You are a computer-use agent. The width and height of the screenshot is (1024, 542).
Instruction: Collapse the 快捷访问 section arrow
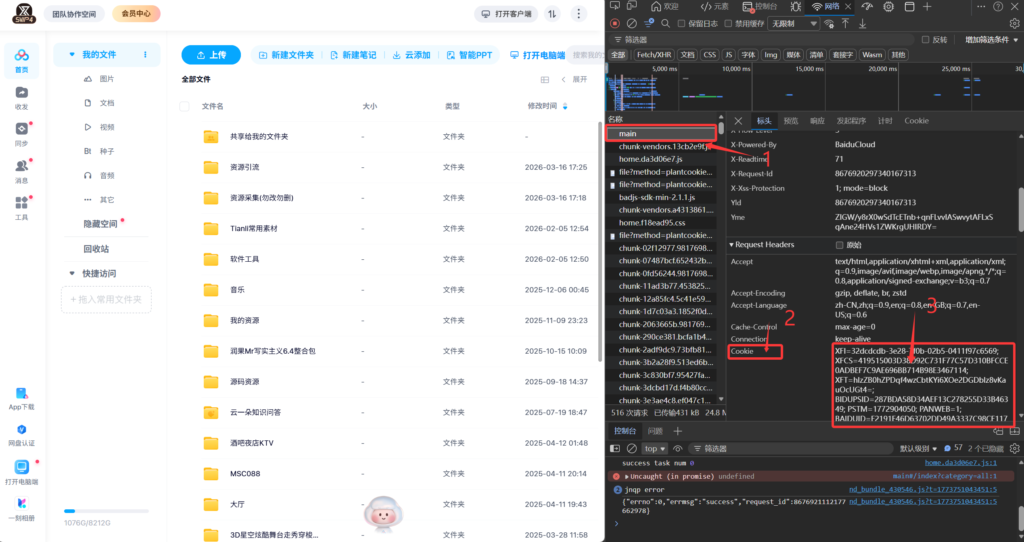coord(72,274)
